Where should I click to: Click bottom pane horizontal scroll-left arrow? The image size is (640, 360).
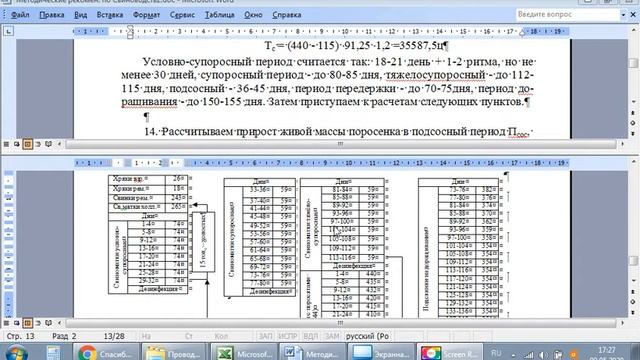tap(60, 323)
